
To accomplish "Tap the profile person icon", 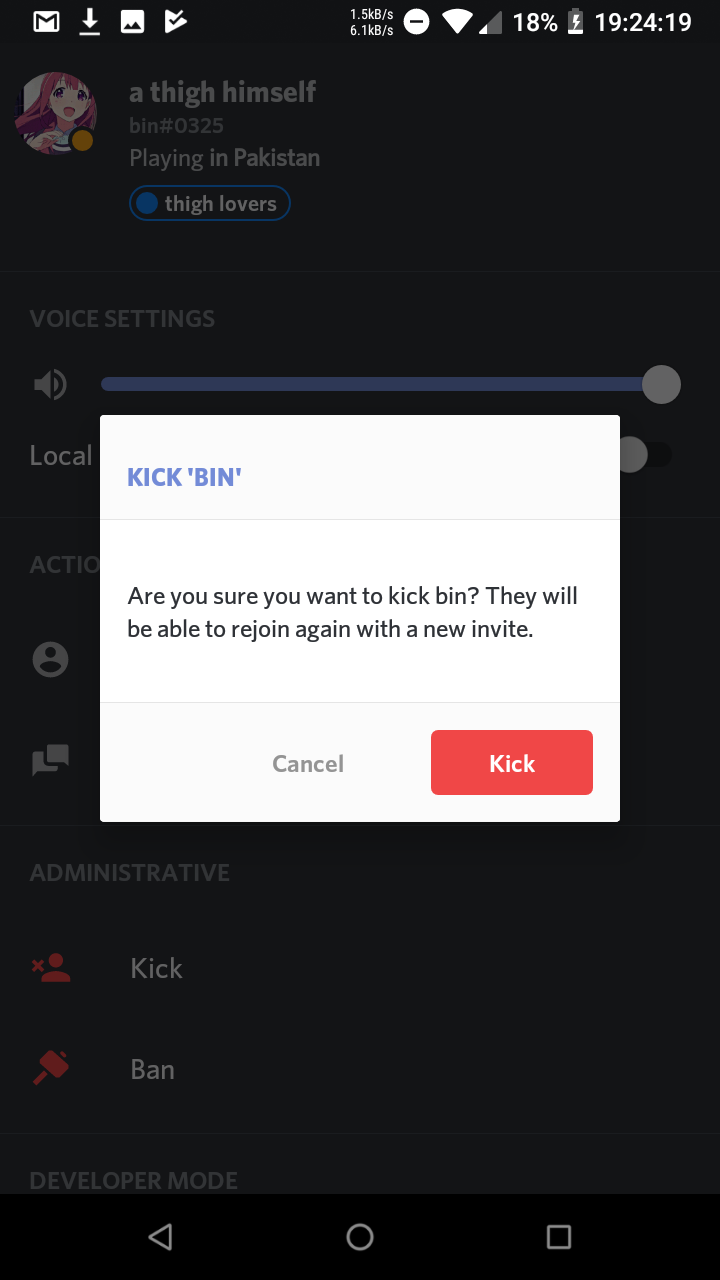I will pos(50,660).
